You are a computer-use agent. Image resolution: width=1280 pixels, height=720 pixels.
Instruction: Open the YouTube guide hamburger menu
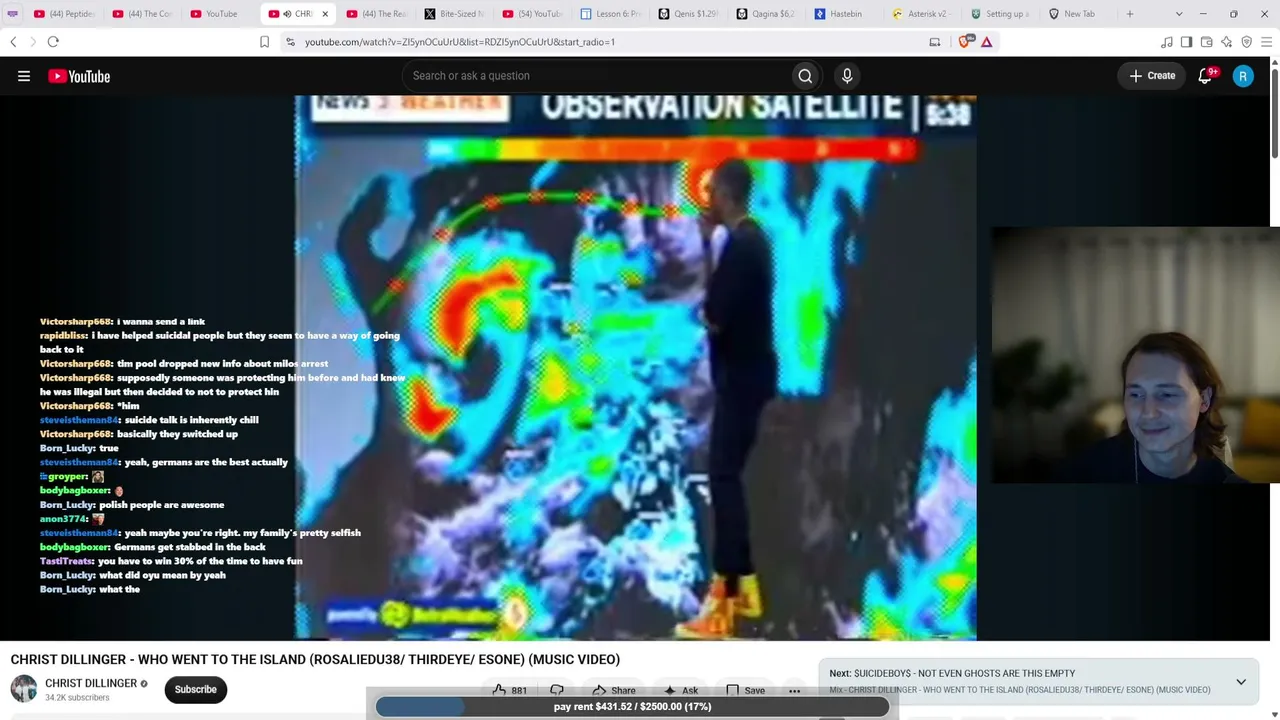click(24, 76)
